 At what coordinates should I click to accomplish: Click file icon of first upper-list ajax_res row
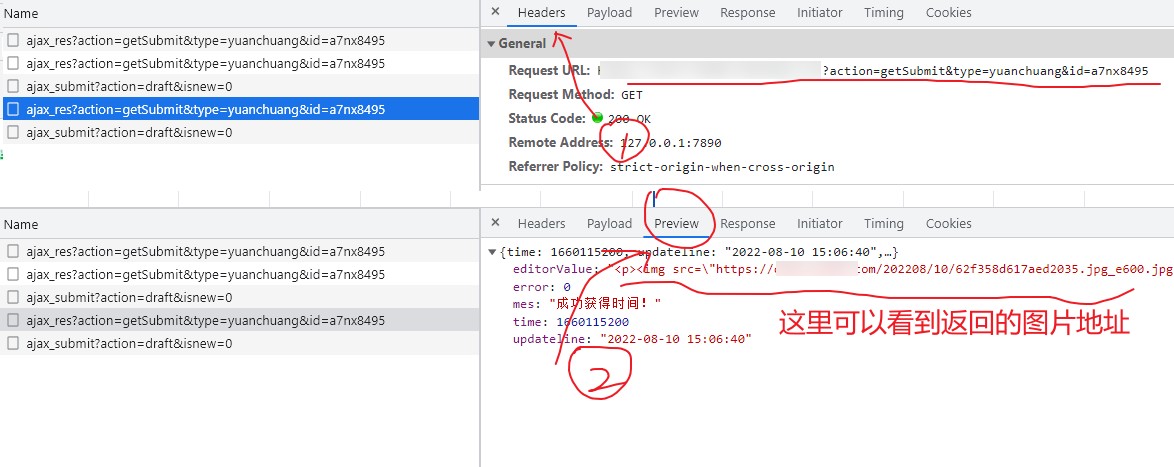coord(13,41)
